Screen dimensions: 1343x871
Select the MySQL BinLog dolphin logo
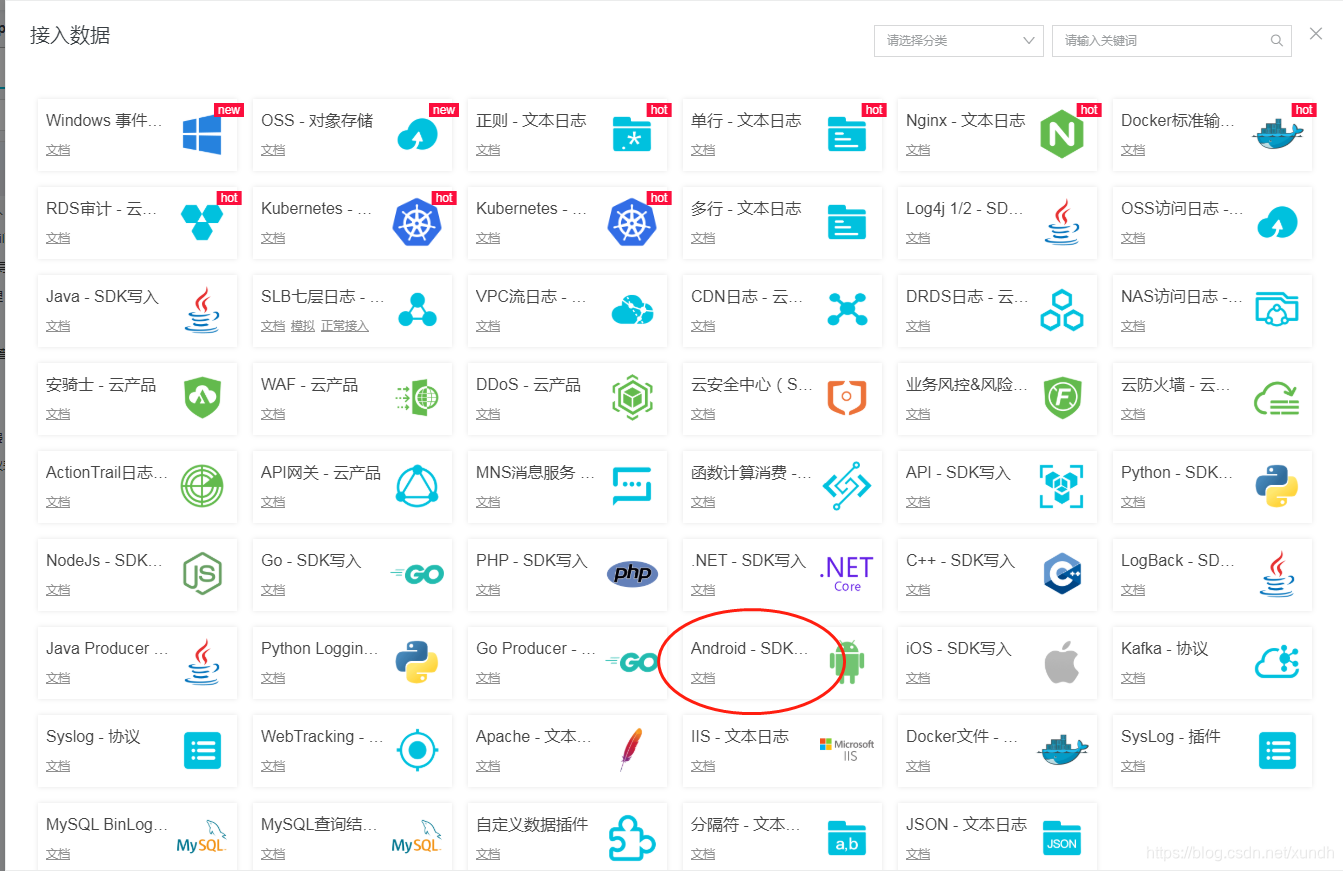click(x=202, y=838)
